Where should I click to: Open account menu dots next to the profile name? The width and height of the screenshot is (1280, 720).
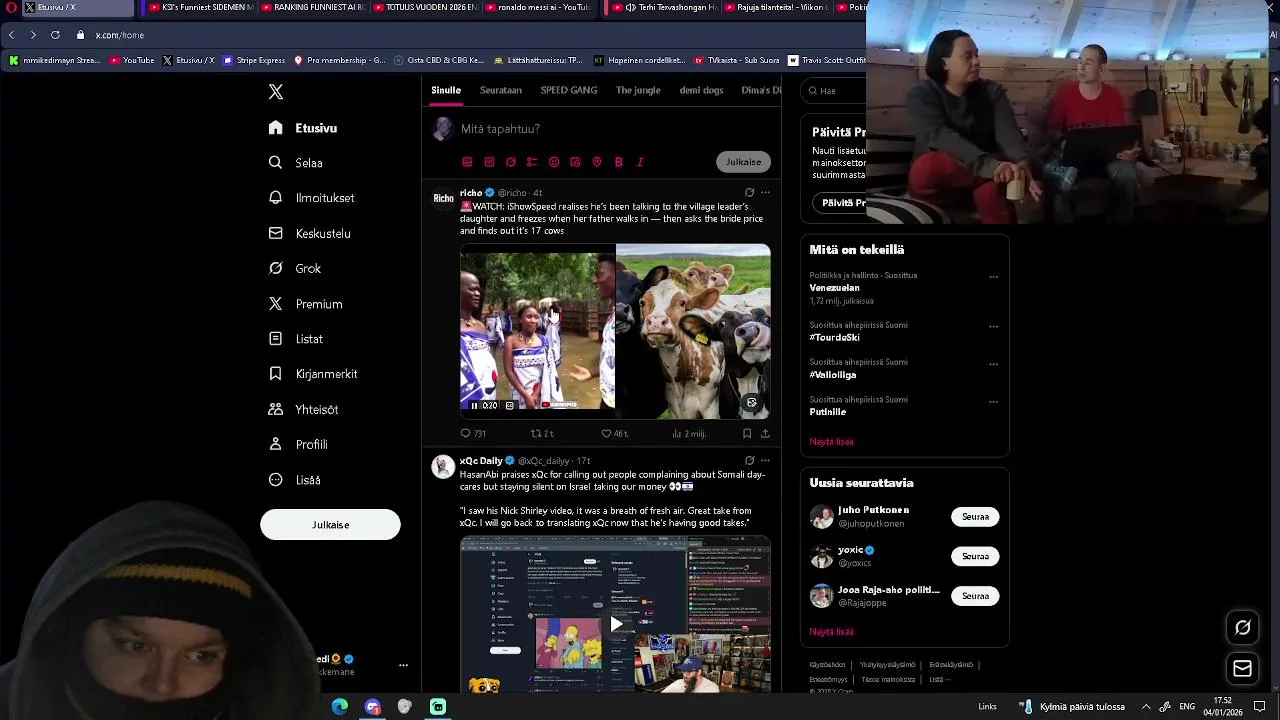pyautogui.click(x=403, y=665)
